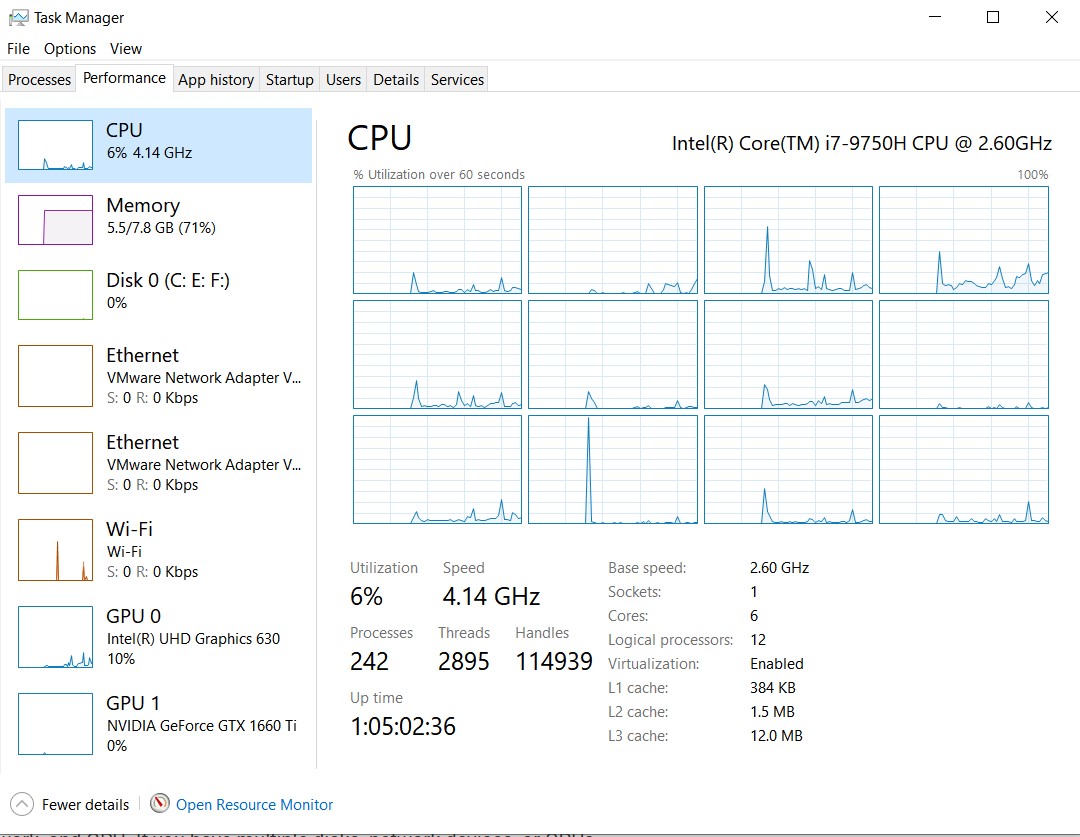Open the Options menu
Viewport: 1080px width, 837px height.
point(70,48)
